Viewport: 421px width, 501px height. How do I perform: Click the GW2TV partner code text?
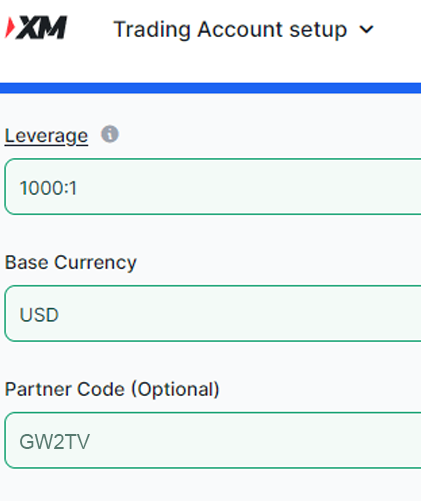click(55, 442)
